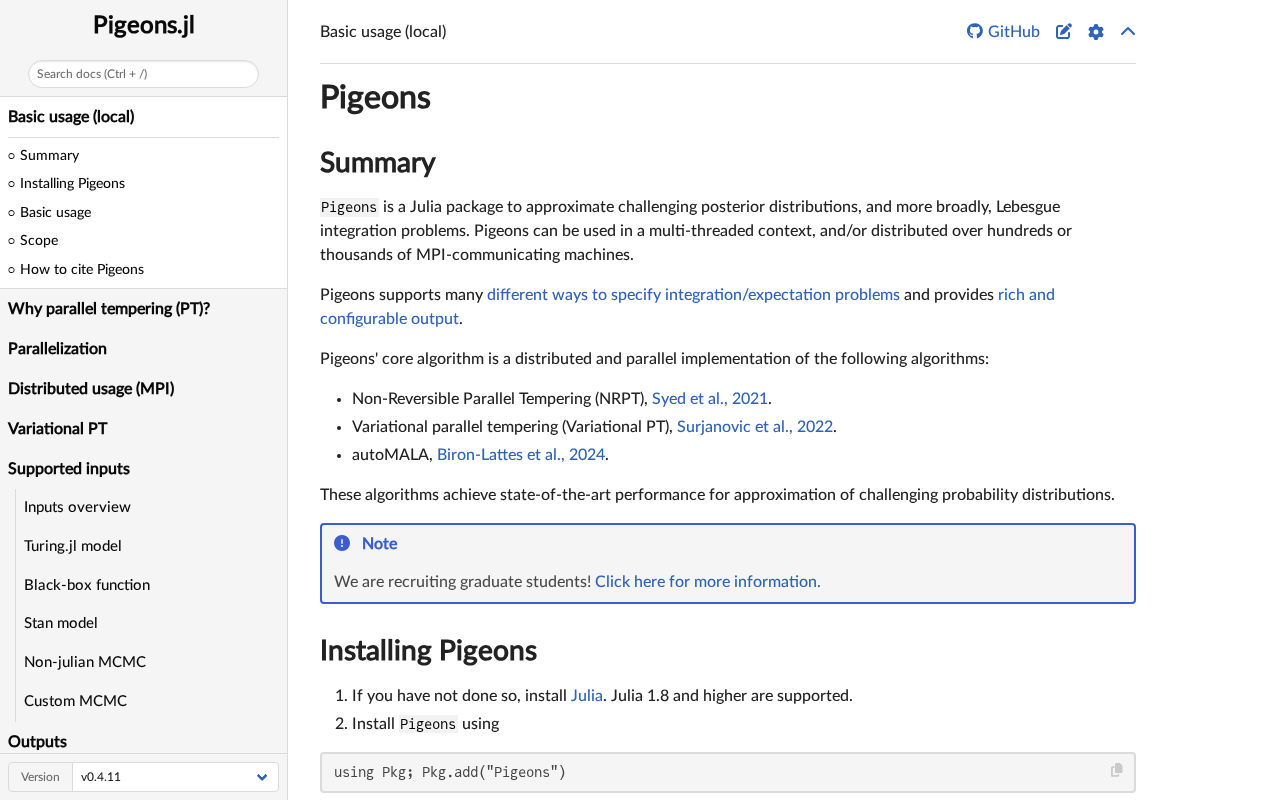Focus the Search docs field
1280x800 pixels.
(x=143, y=74)
